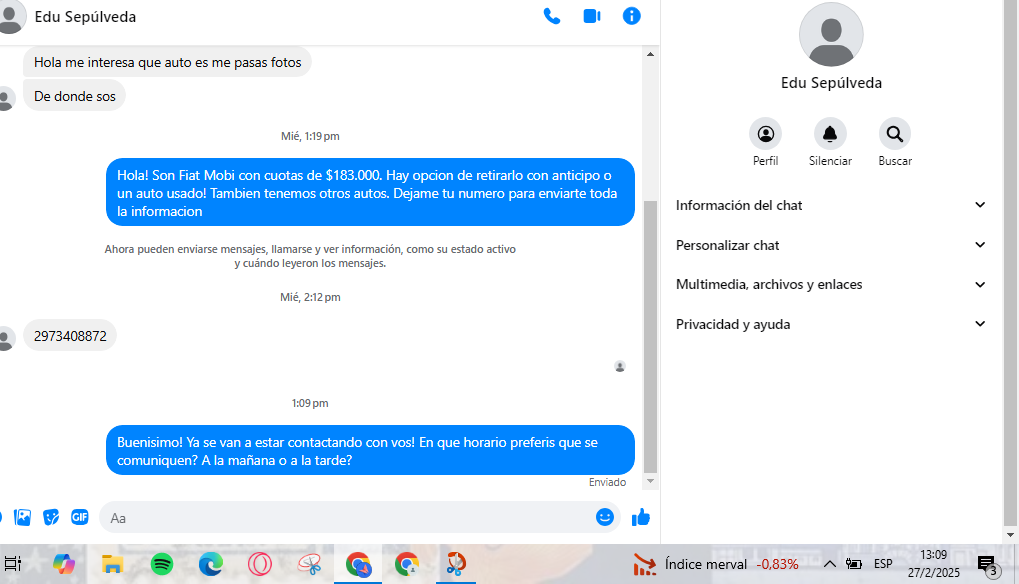1019x584 pixels.
Task: Click the Enviado status label
Action: pyautogui.click(x=608, y=483)
